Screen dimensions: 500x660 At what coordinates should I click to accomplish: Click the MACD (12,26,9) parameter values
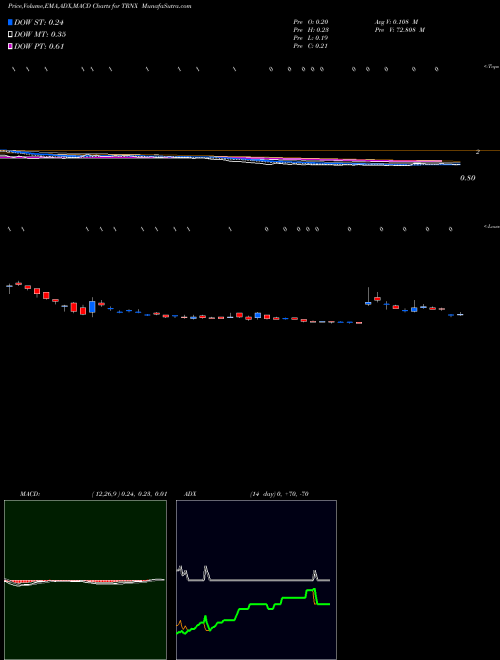[x=130, y=494]
